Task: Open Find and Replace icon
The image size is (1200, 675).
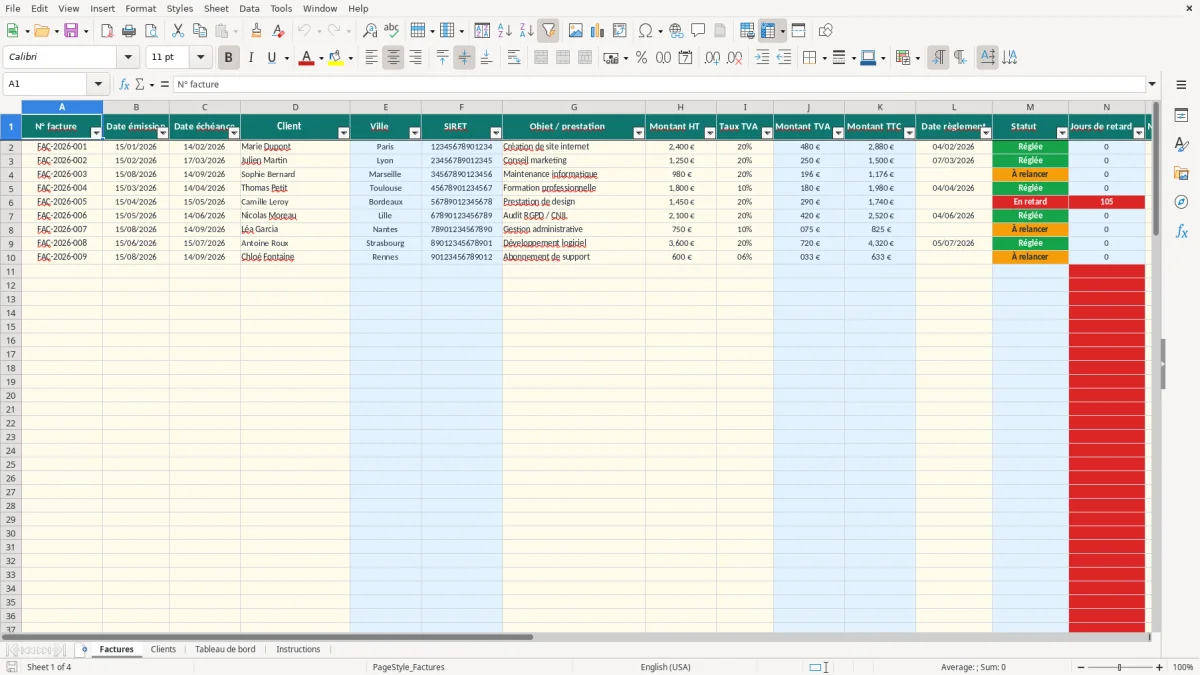Action: click(x=370, y=31)
